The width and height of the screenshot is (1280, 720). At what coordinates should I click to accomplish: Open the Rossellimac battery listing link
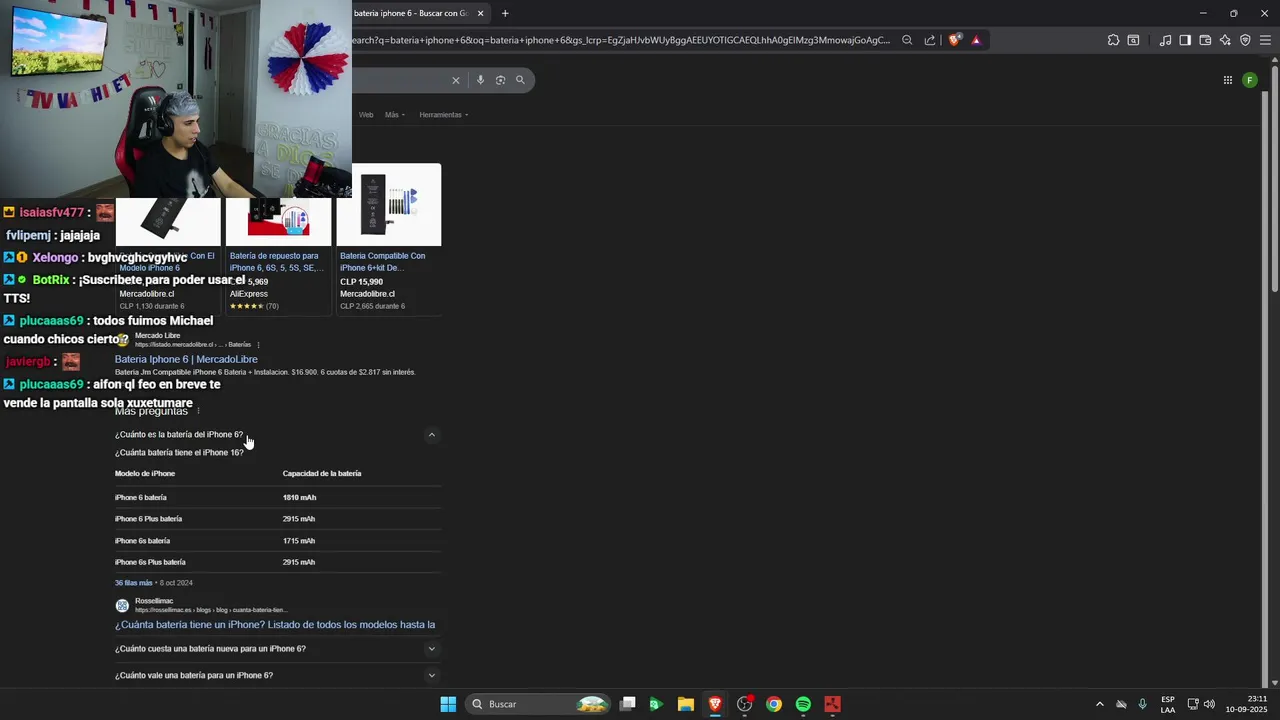[x=275, y=625]
